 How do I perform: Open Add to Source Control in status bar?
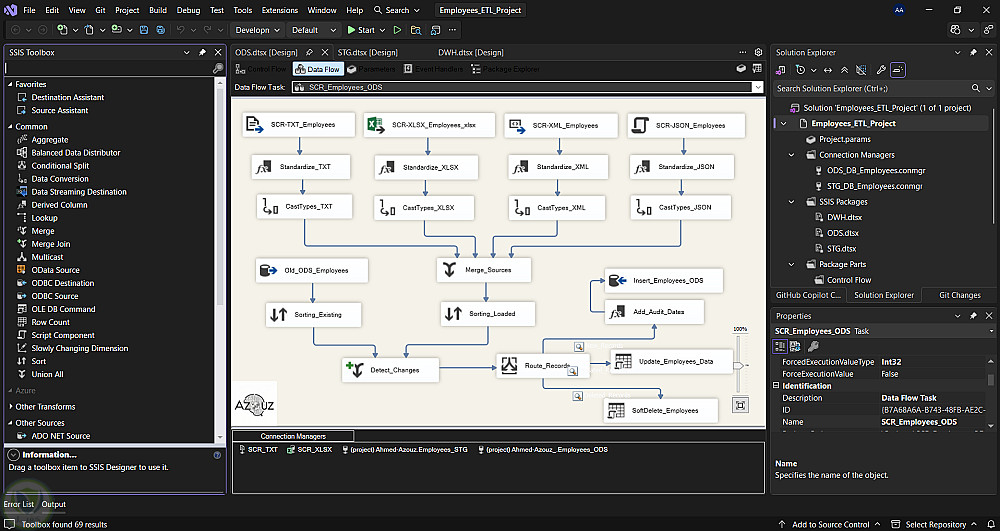[x=830, y=525]
